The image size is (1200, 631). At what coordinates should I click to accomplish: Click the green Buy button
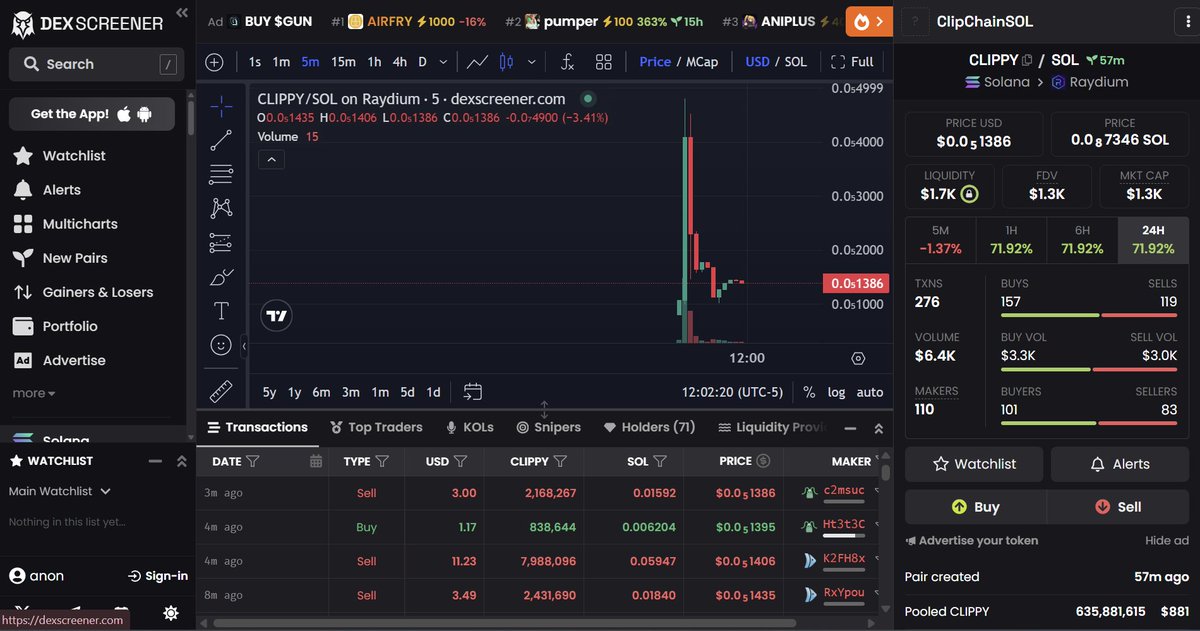click(x=975, y=507)
